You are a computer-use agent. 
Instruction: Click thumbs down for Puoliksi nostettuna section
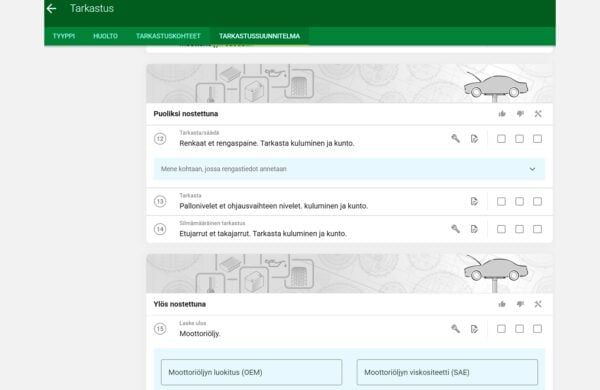(520, 114)
